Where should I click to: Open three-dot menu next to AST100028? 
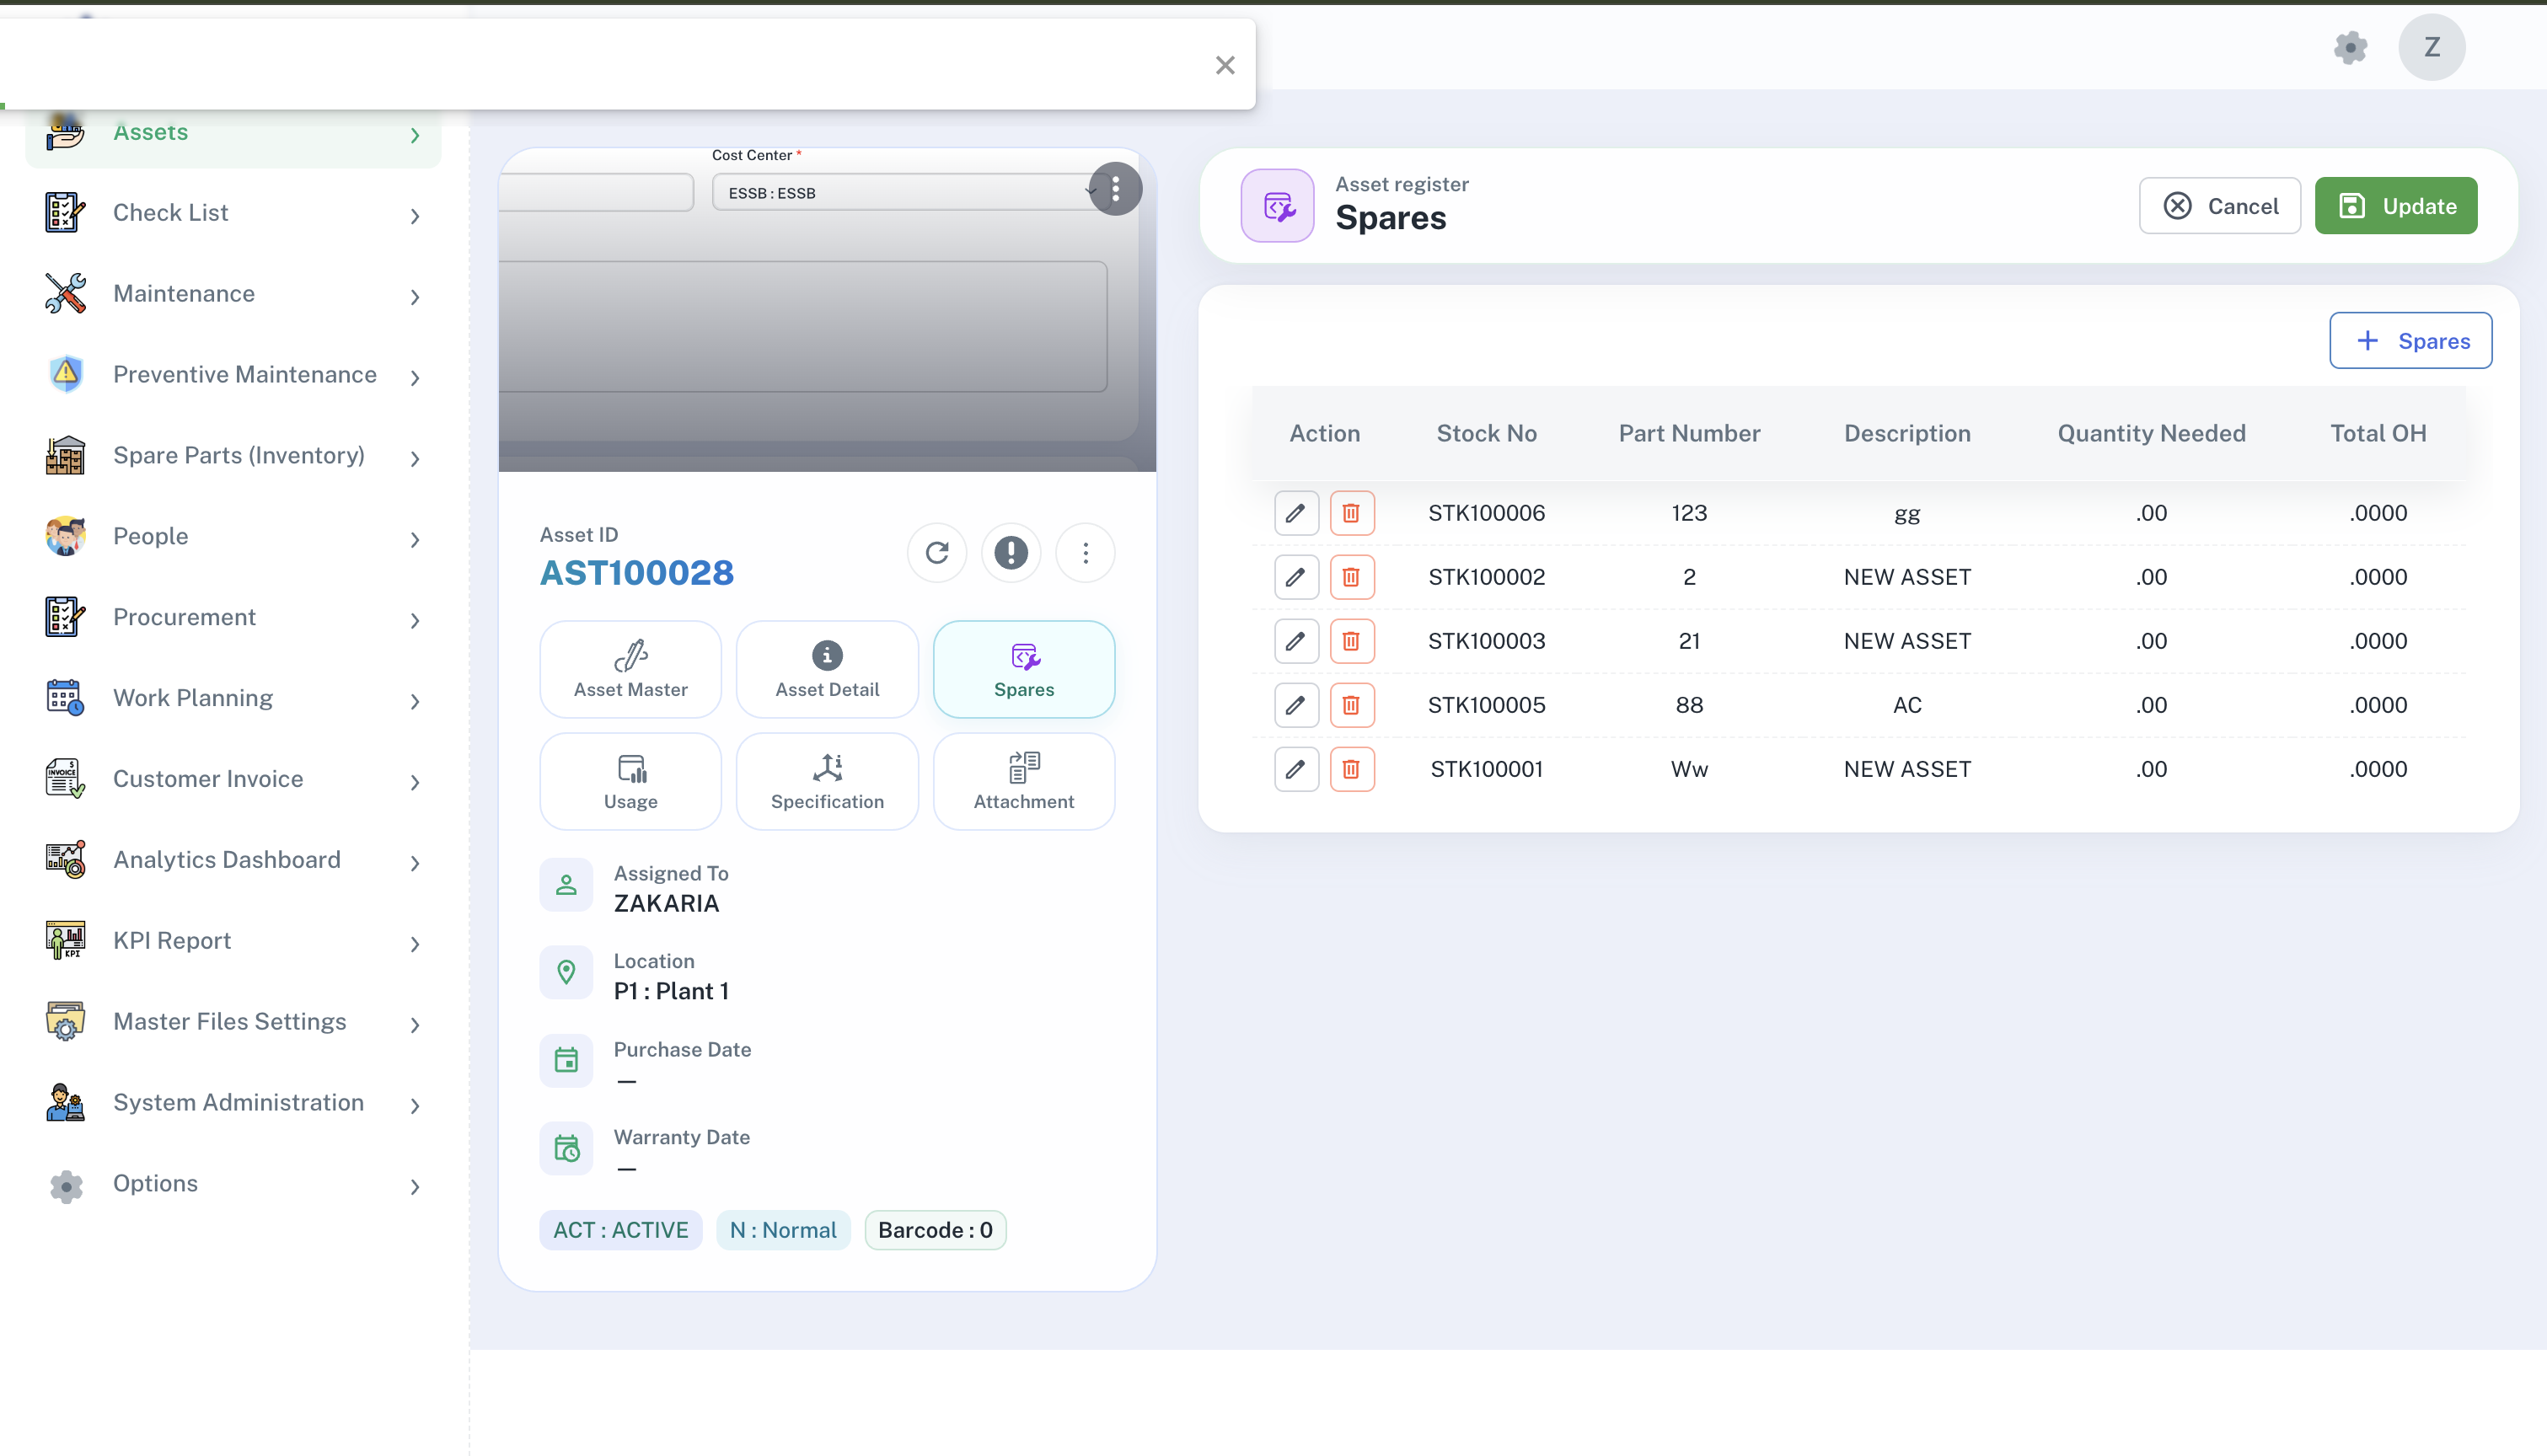(x=1085, y=553)
